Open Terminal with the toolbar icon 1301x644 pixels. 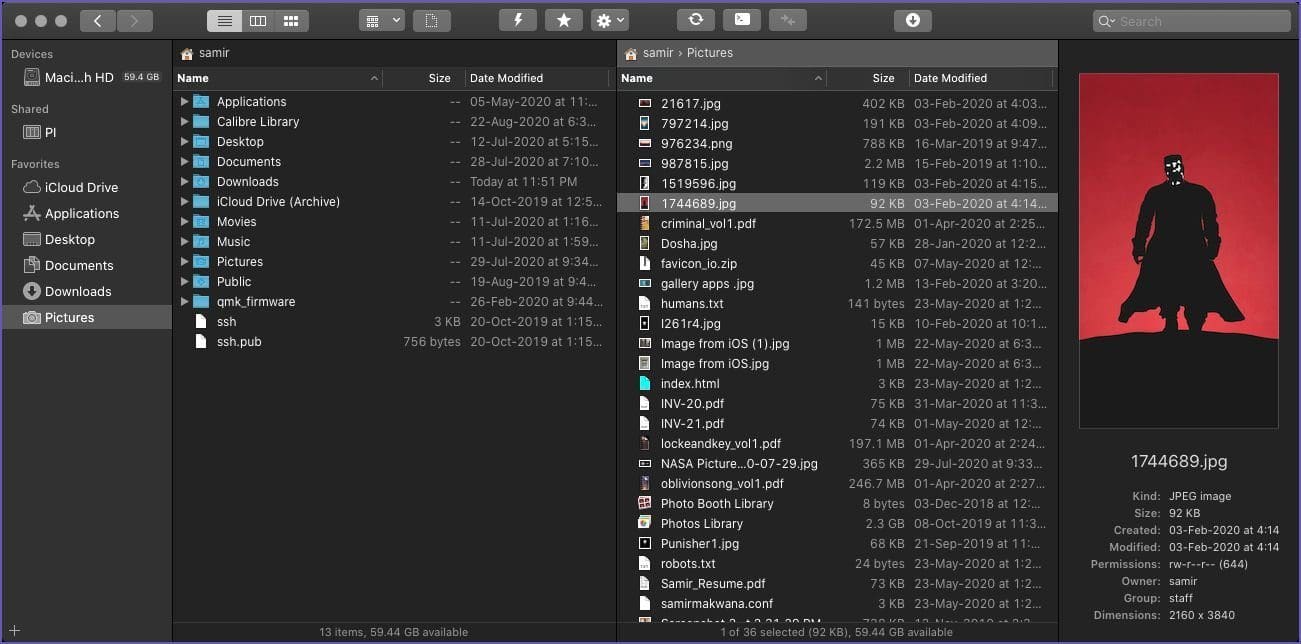742,20
